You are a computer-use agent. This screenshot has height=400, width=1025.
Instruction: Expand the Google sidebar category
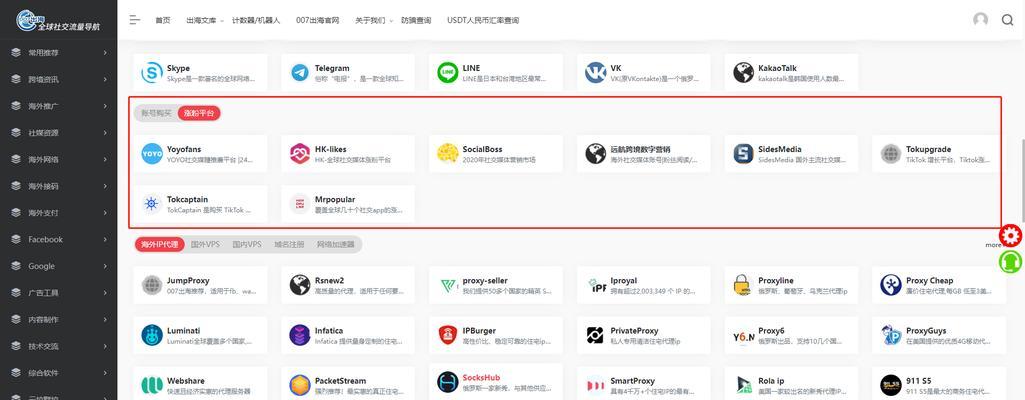(59, 267)
